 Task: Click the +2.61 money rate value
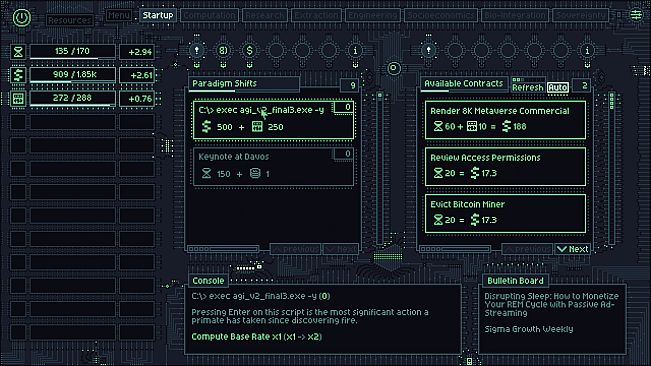click(137, 75)
